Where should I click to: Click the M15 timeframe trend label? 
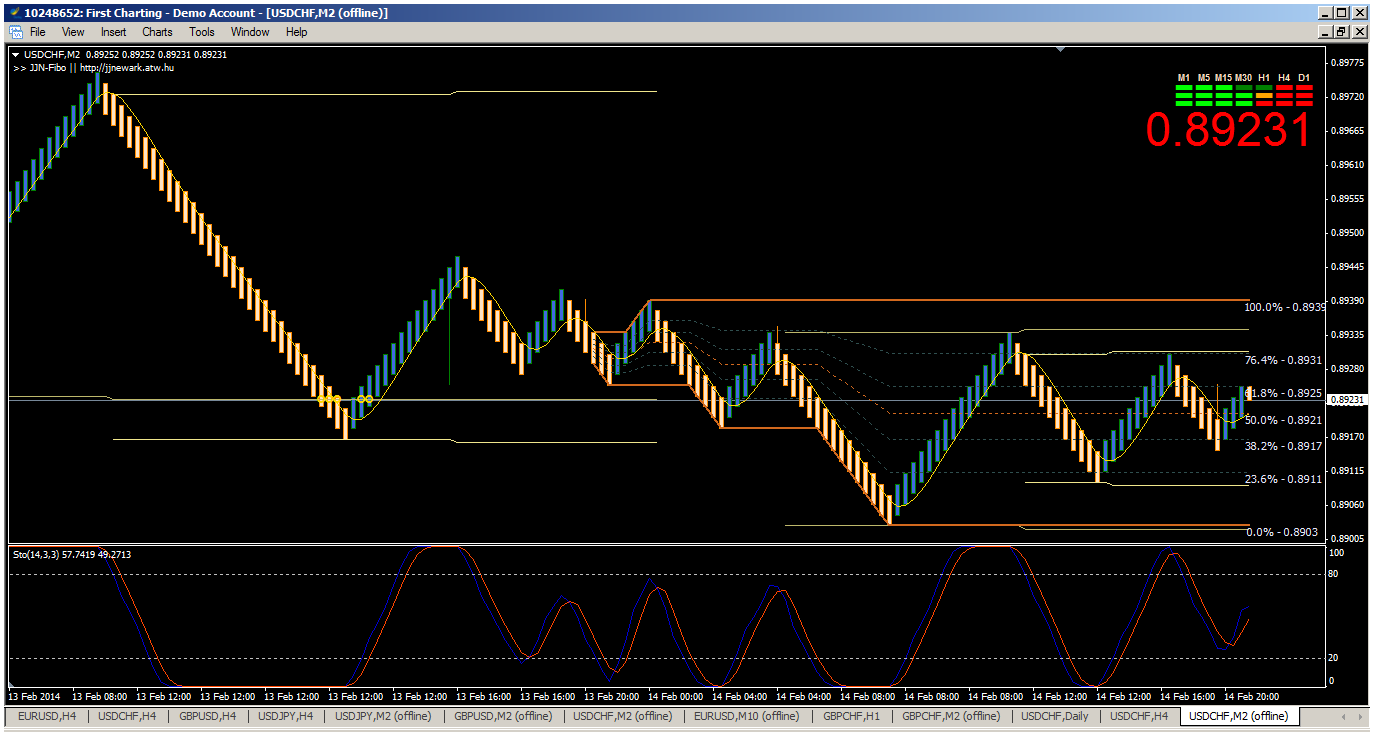(1224, 78)
